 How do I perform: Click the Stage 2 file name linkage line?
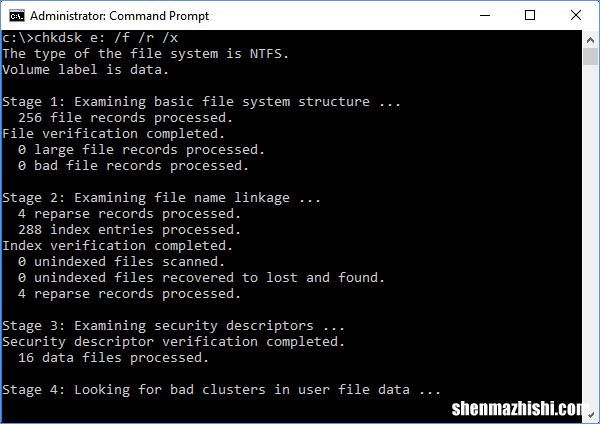tap(161, 198)
